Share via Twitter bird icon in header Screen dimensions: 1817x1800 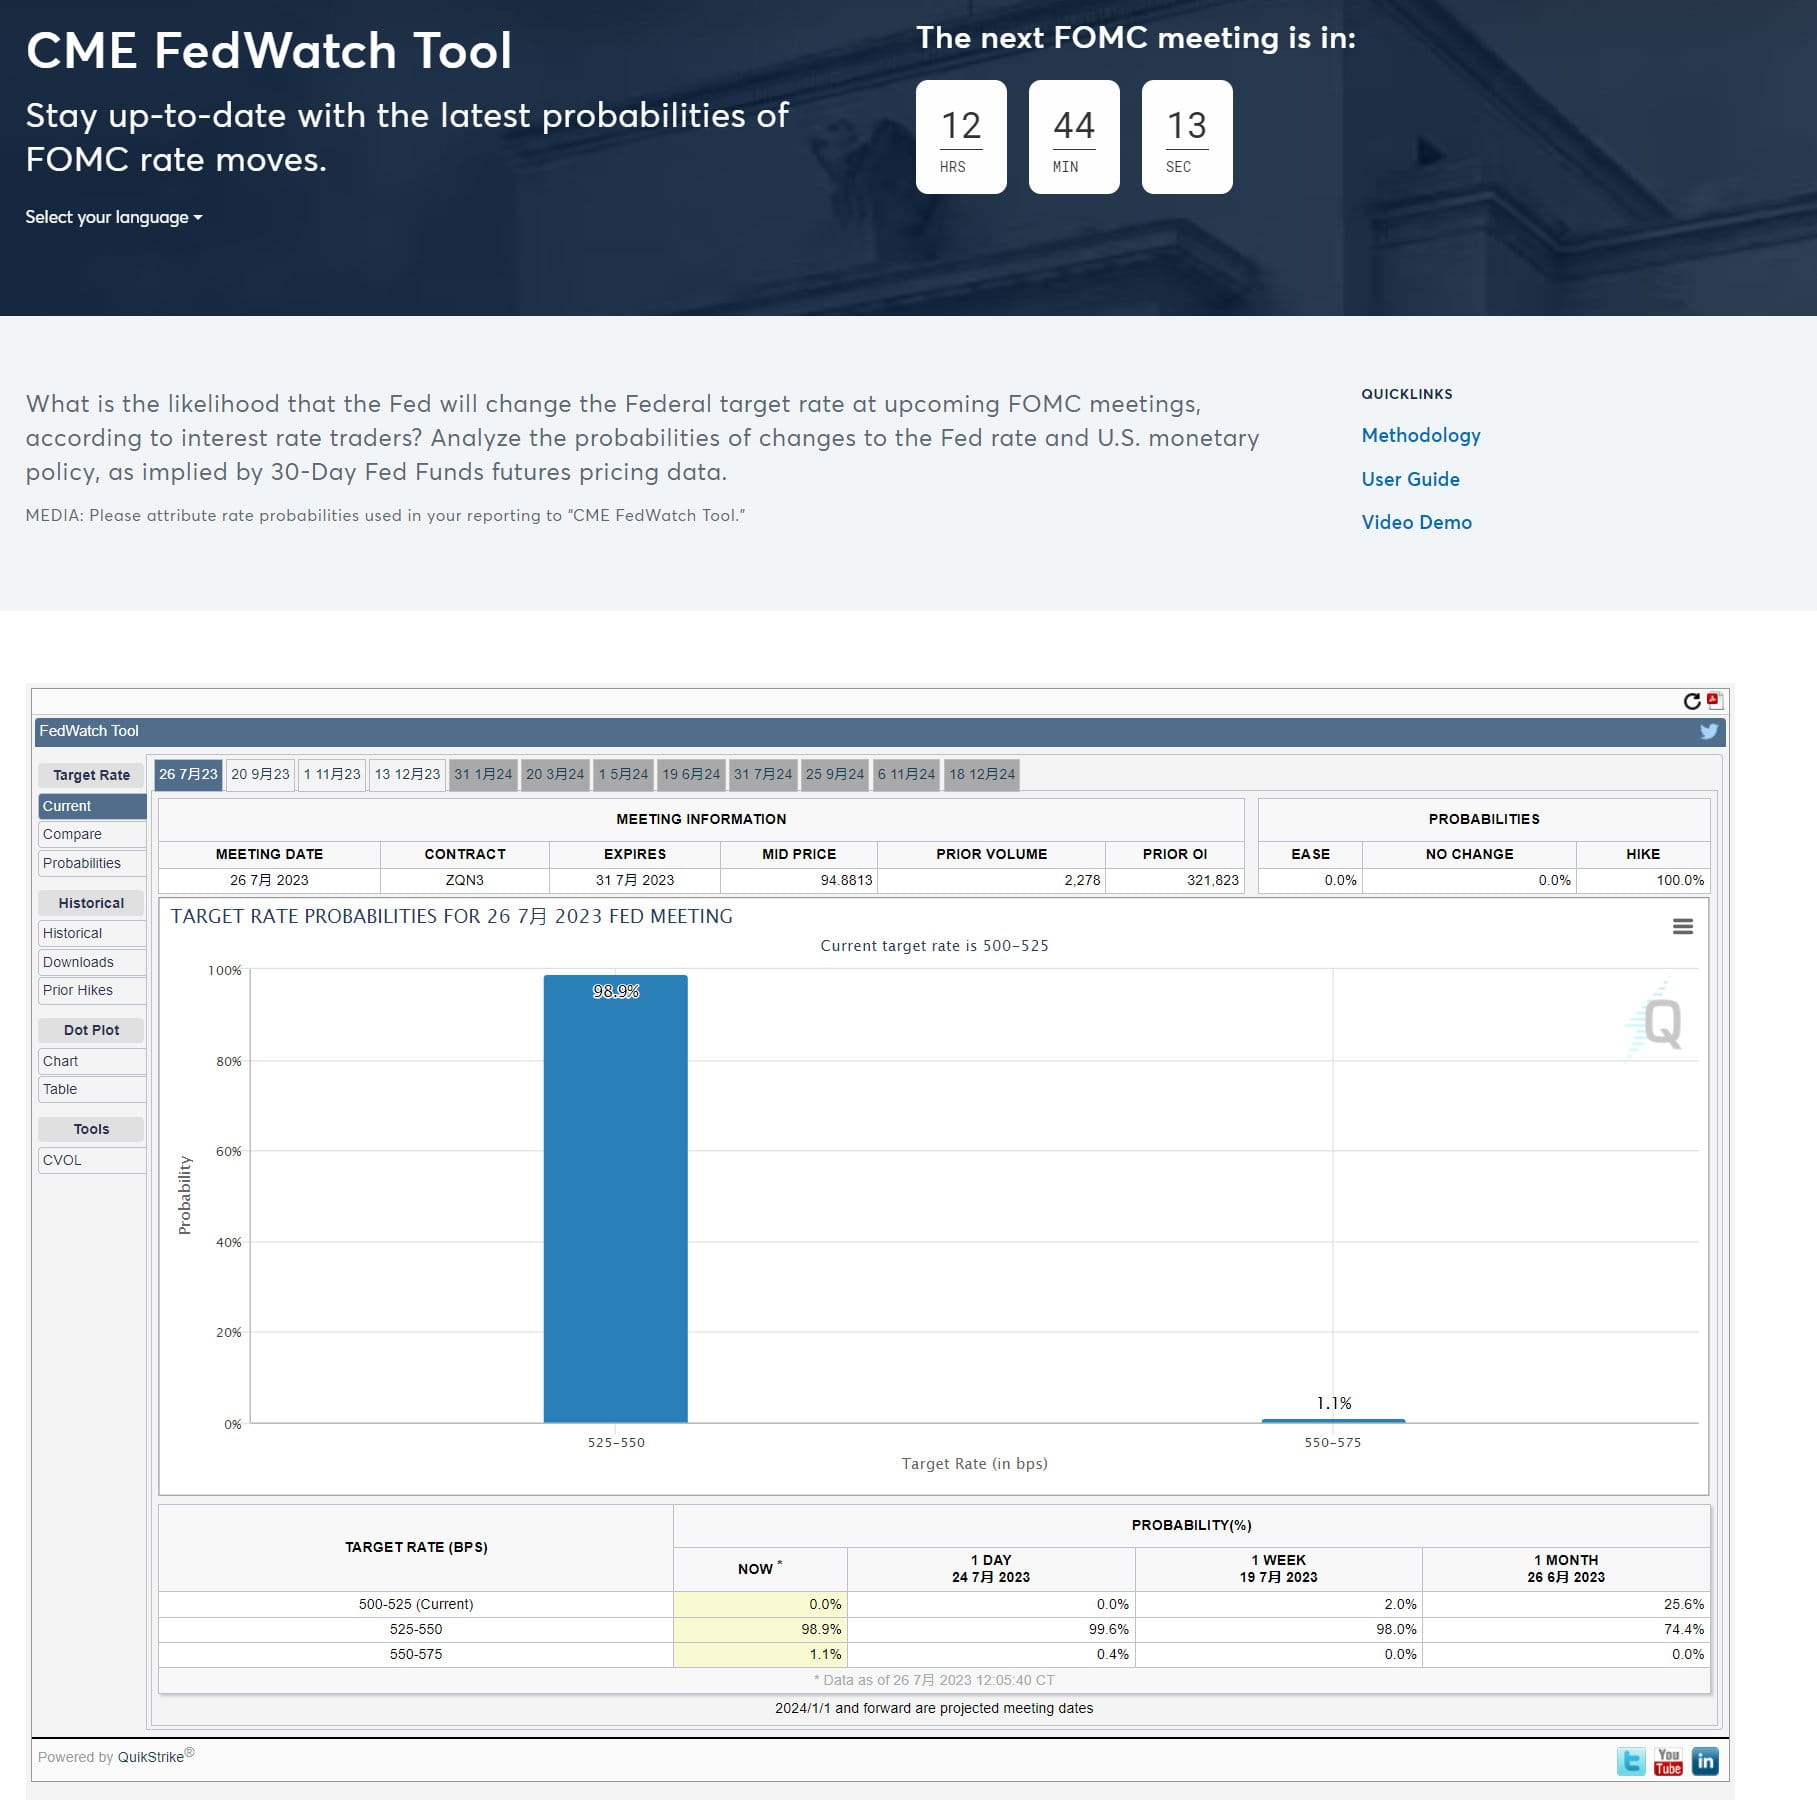(1709, 731)
